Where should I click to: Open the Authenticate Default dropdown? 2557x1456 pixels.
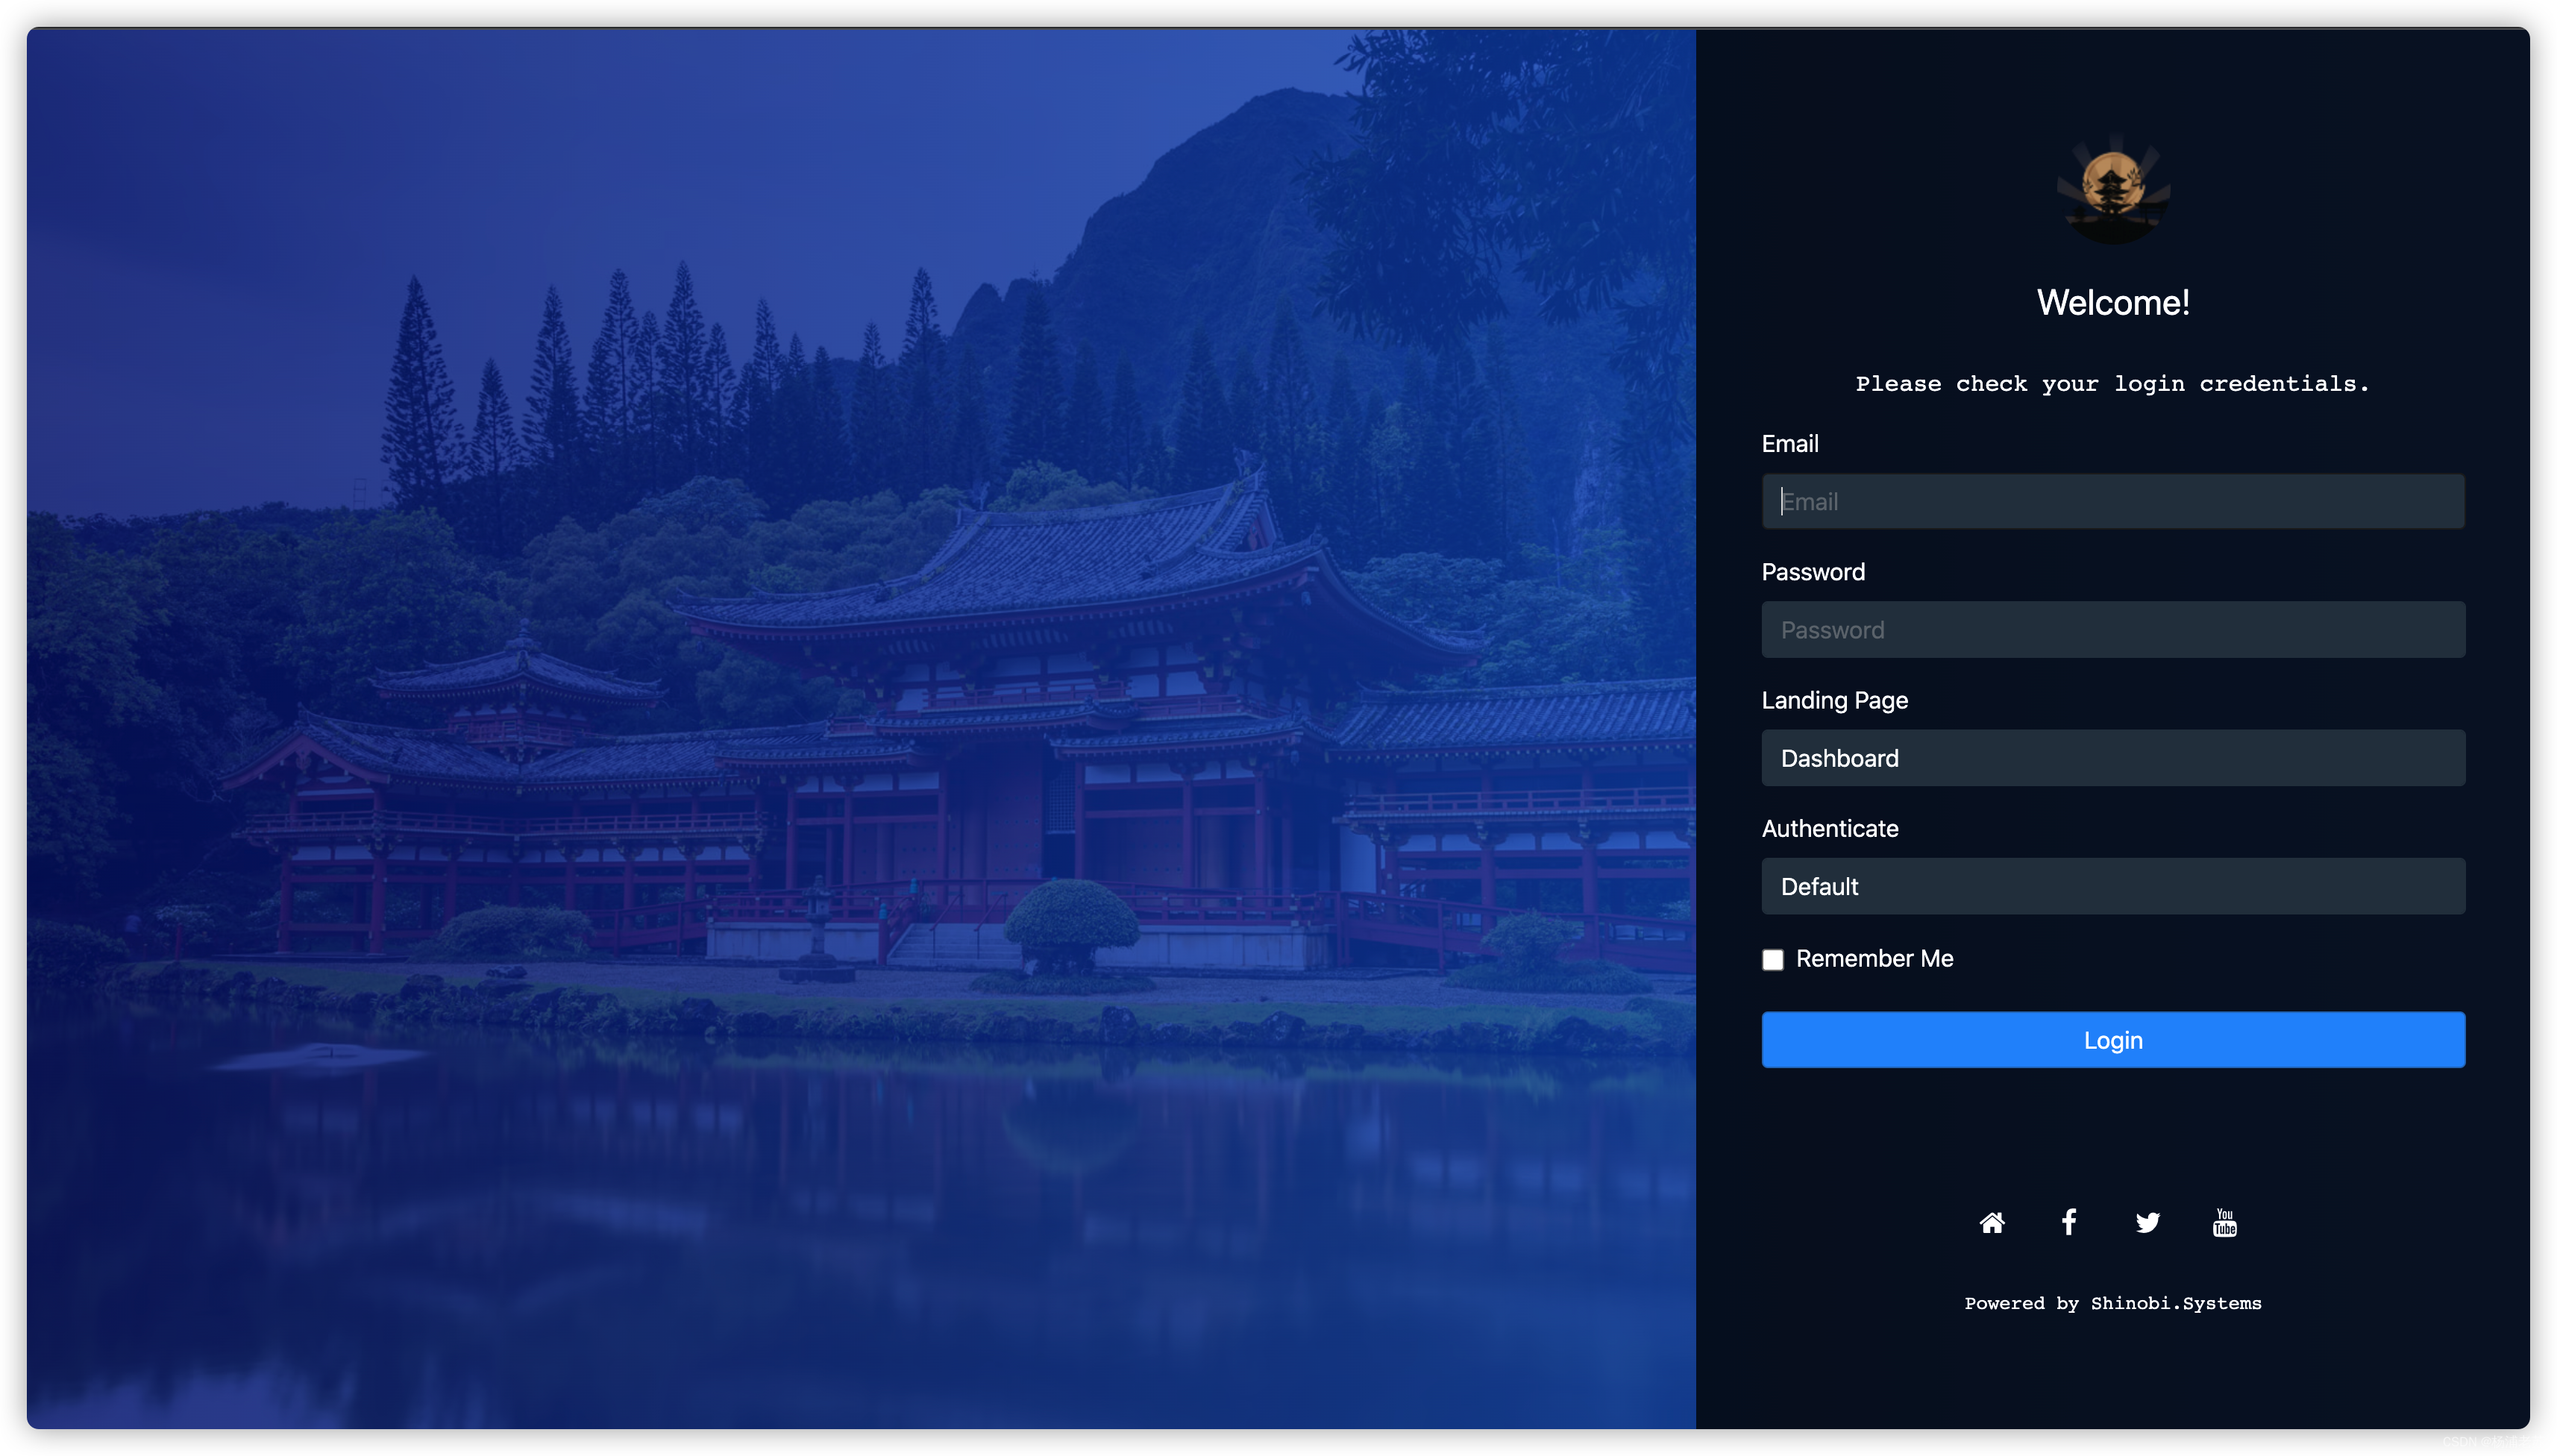tap(2112, 886)
